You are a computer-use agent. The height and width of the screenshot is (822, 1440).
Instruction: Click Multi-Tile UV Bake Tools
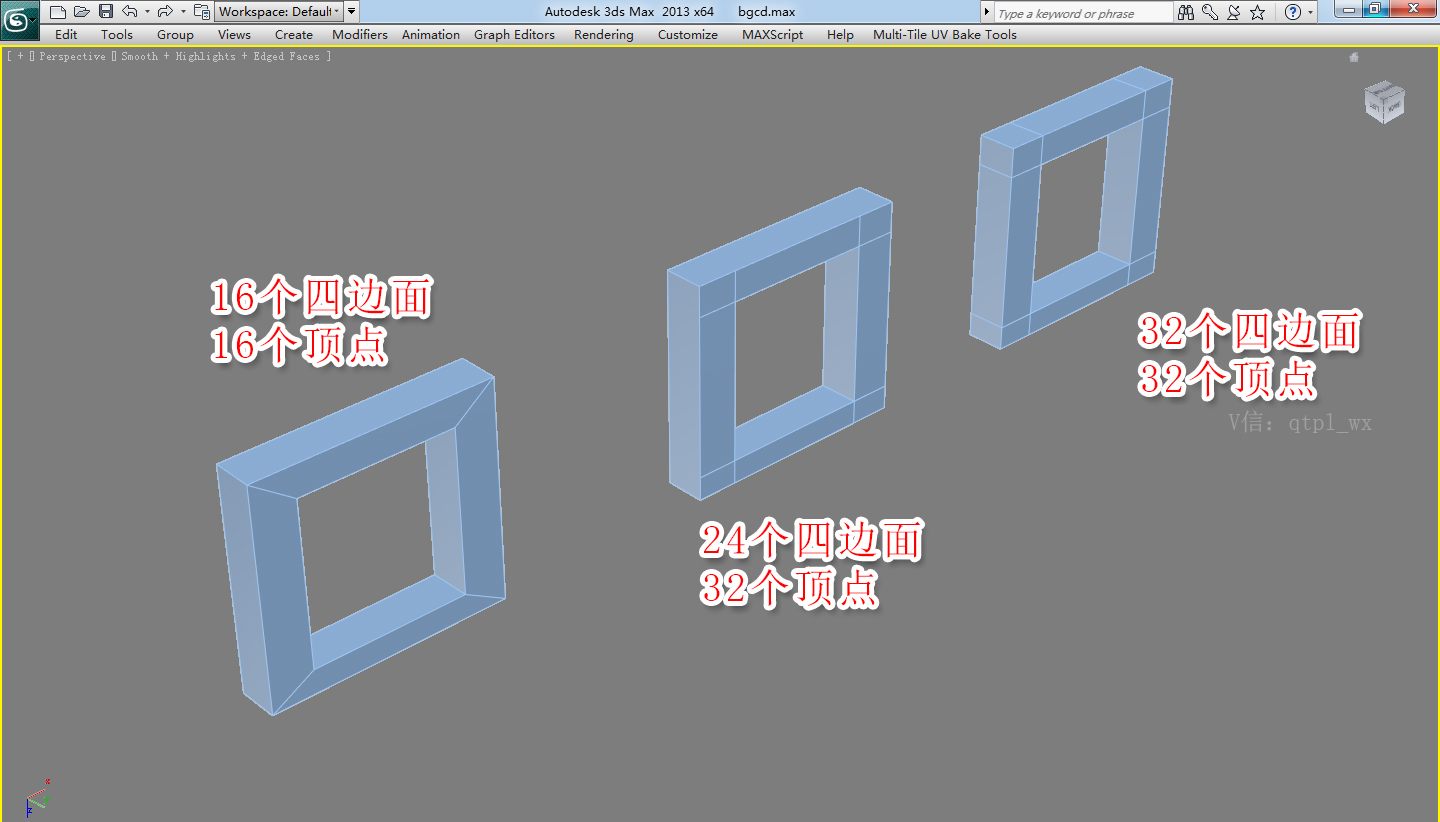click(943, 34)
